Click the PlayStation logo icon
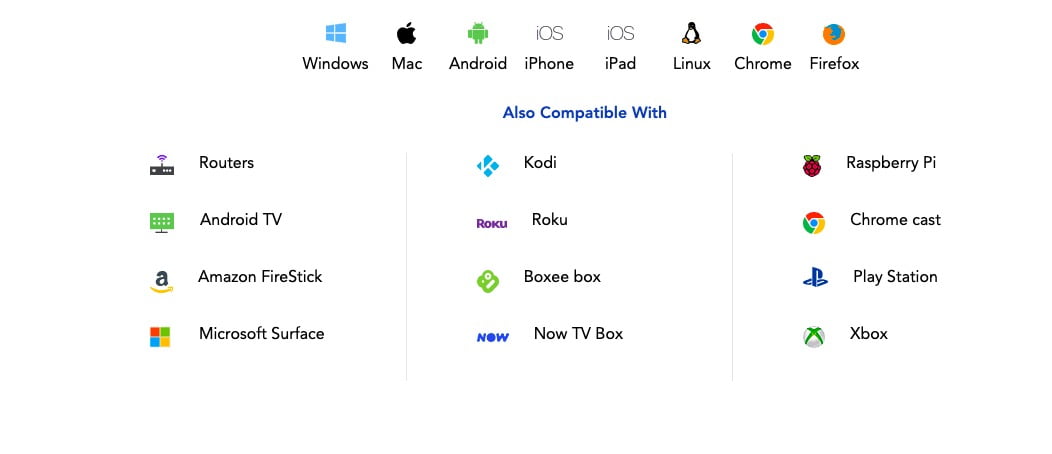This screenshot has width=1052, height=454. coord(815,279)
